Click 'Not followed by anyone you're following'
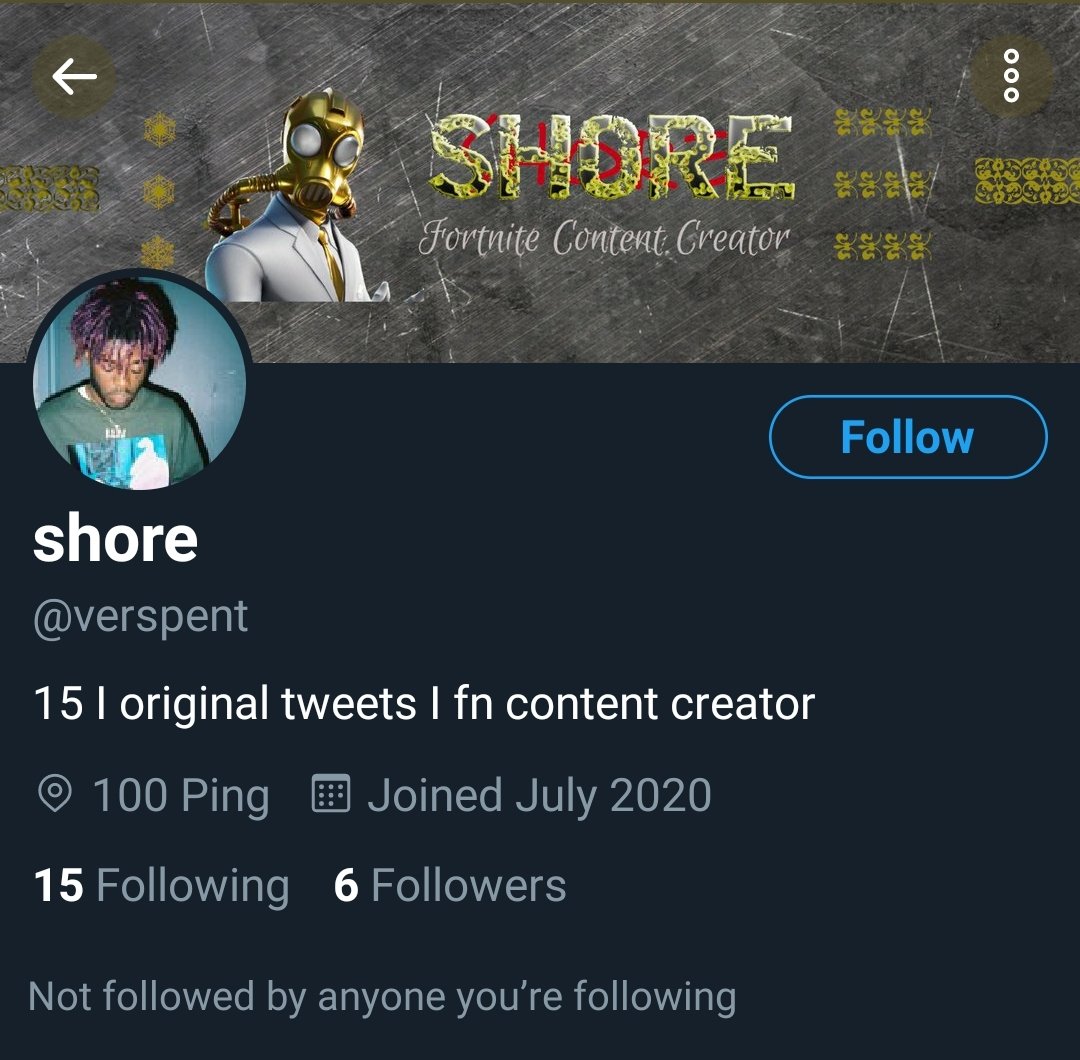The image size is (1080, 1060). click(x=382, y=996)
